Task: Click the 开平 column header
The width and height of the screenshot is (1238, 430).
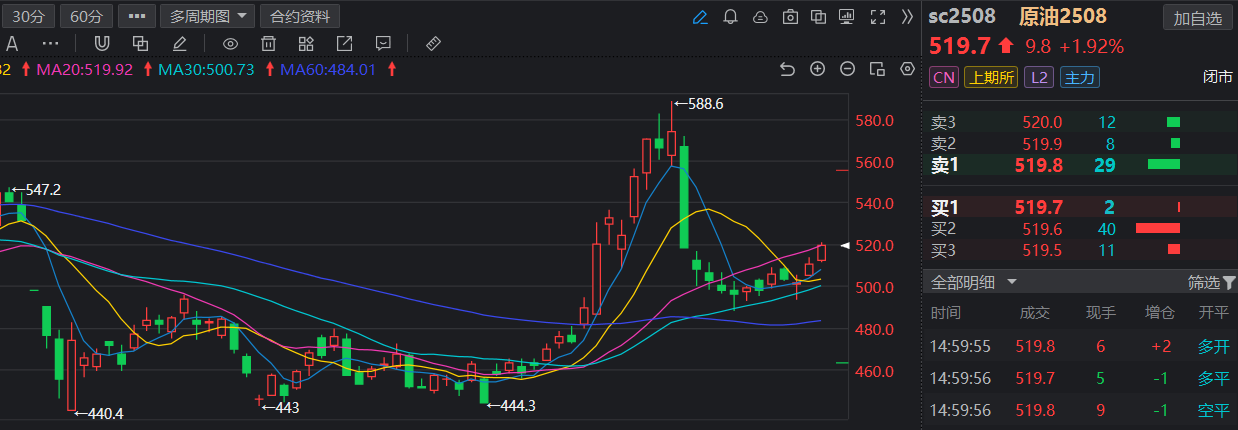Action: click(x=1214, y=313)
